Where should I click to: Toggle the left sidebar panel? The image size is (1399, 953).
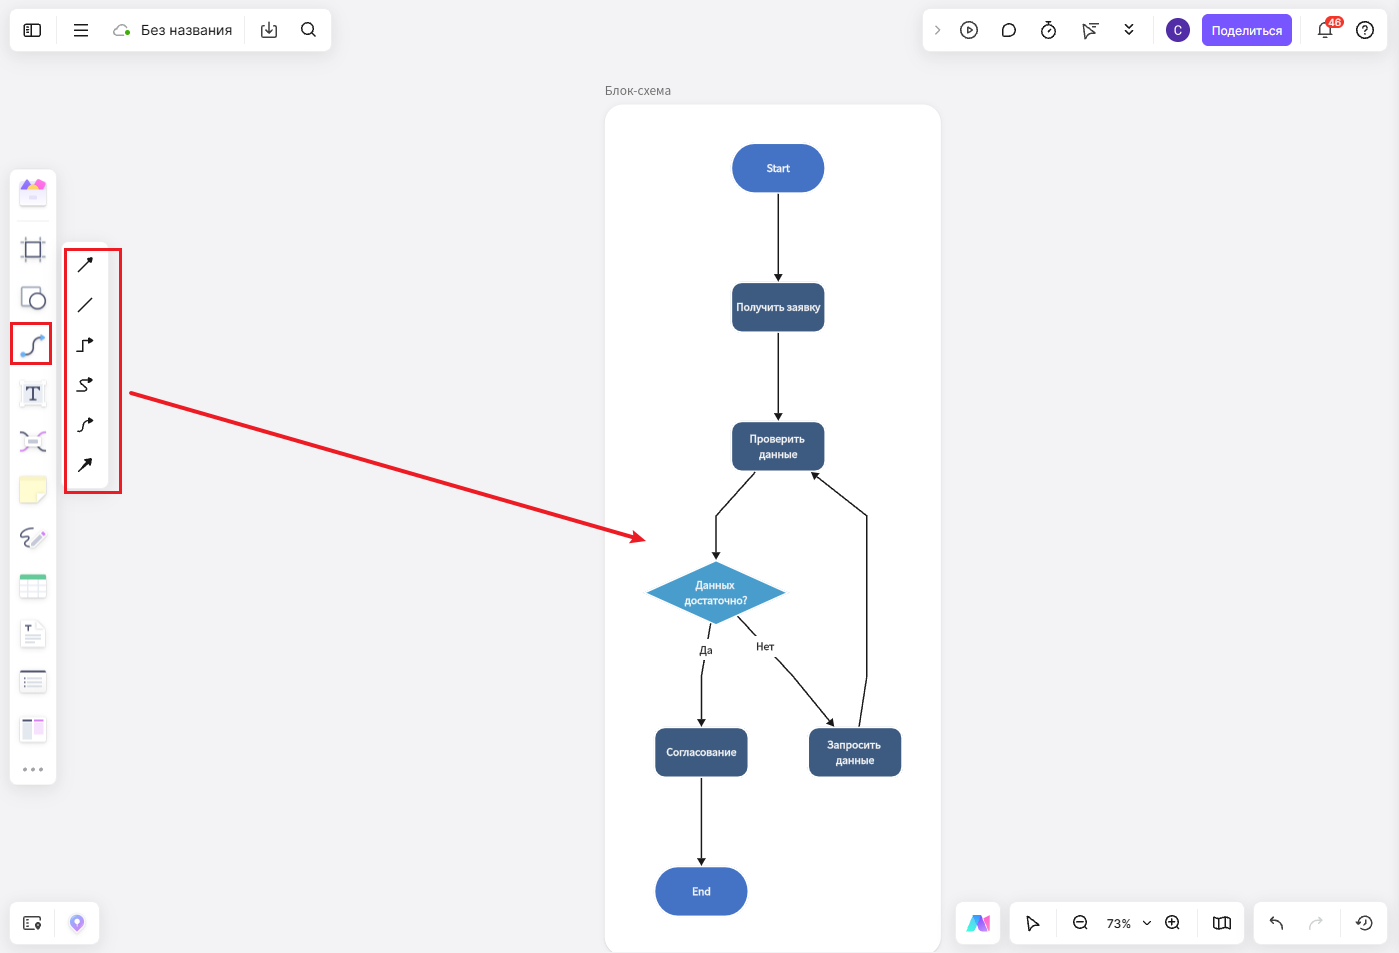pos(32,30)
